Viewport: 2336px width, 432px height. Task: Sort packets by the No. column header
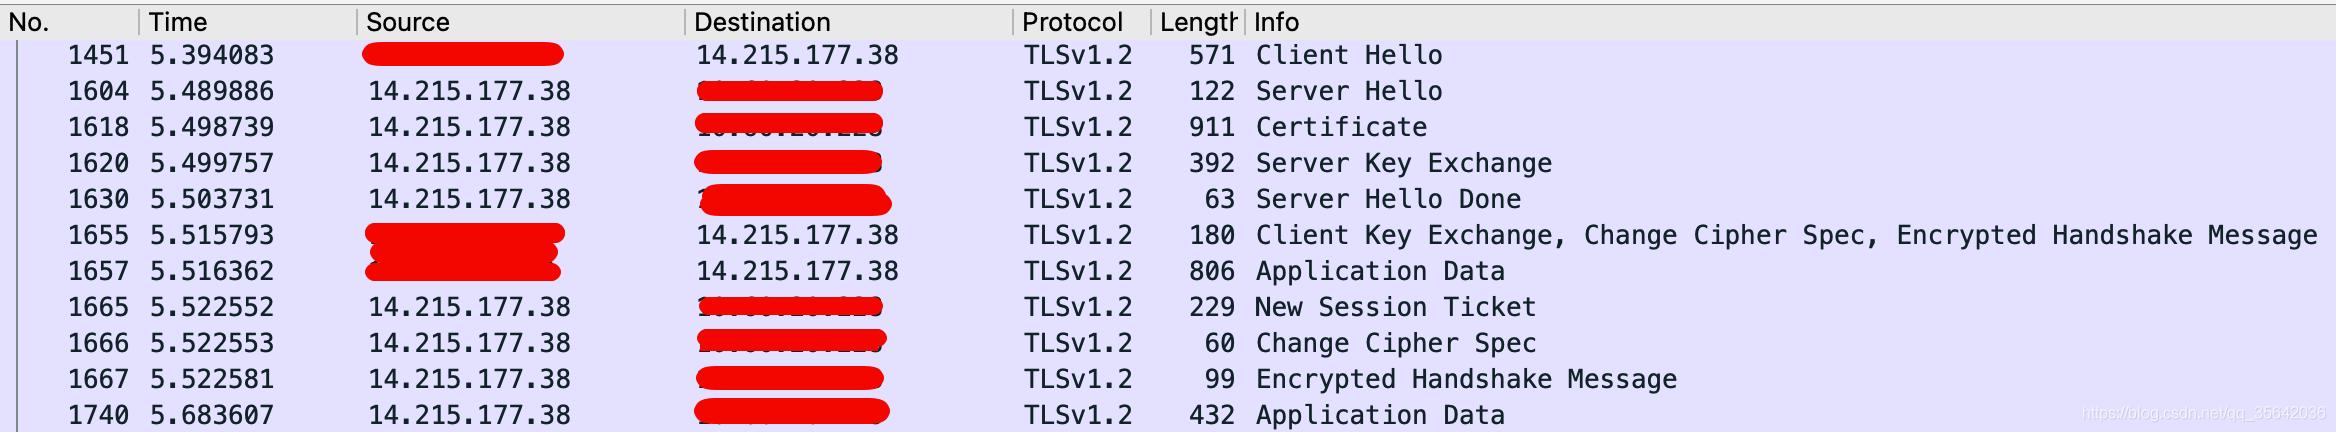click(30, 22)
